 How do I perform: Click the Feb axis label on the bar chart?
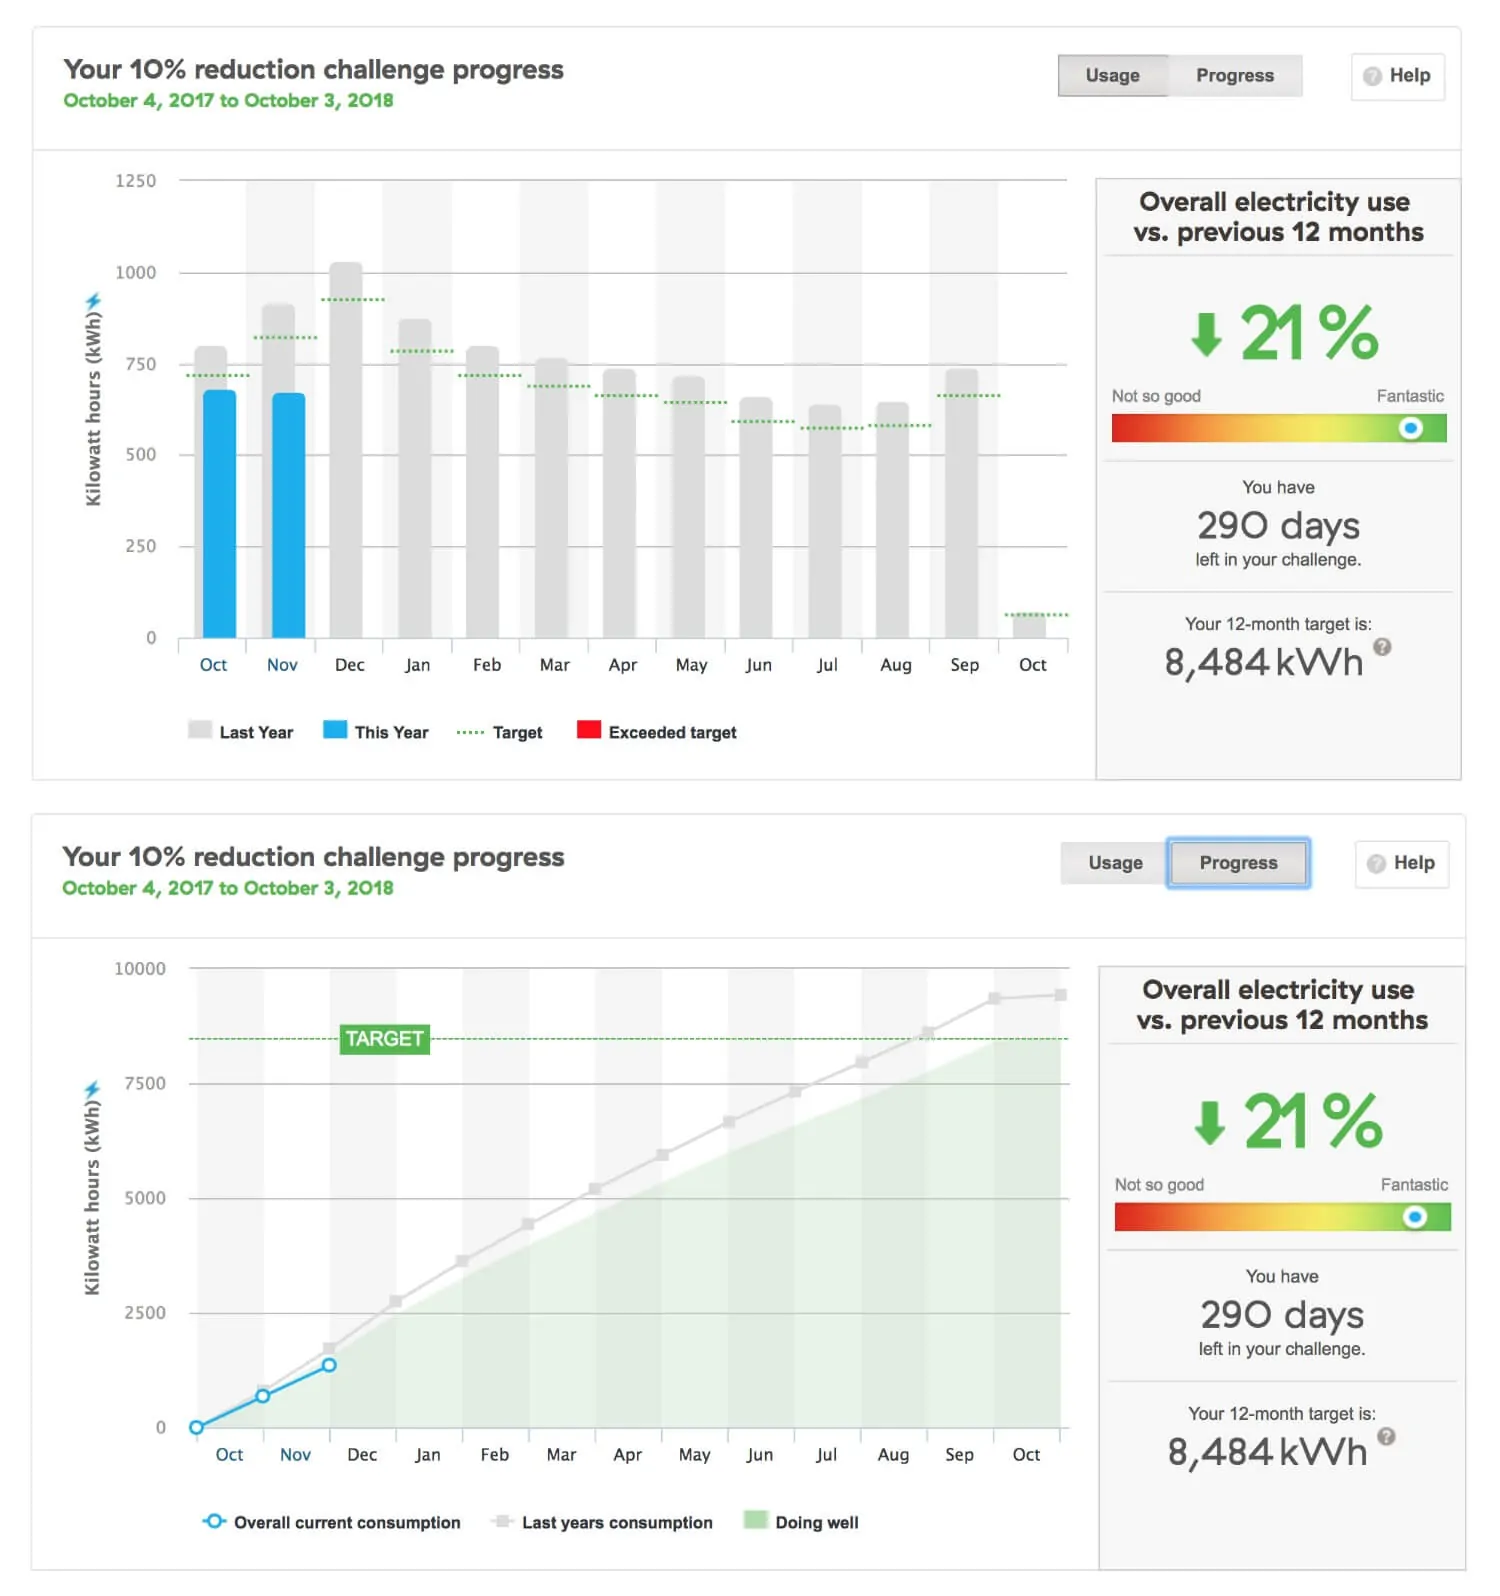coord(487,665)
